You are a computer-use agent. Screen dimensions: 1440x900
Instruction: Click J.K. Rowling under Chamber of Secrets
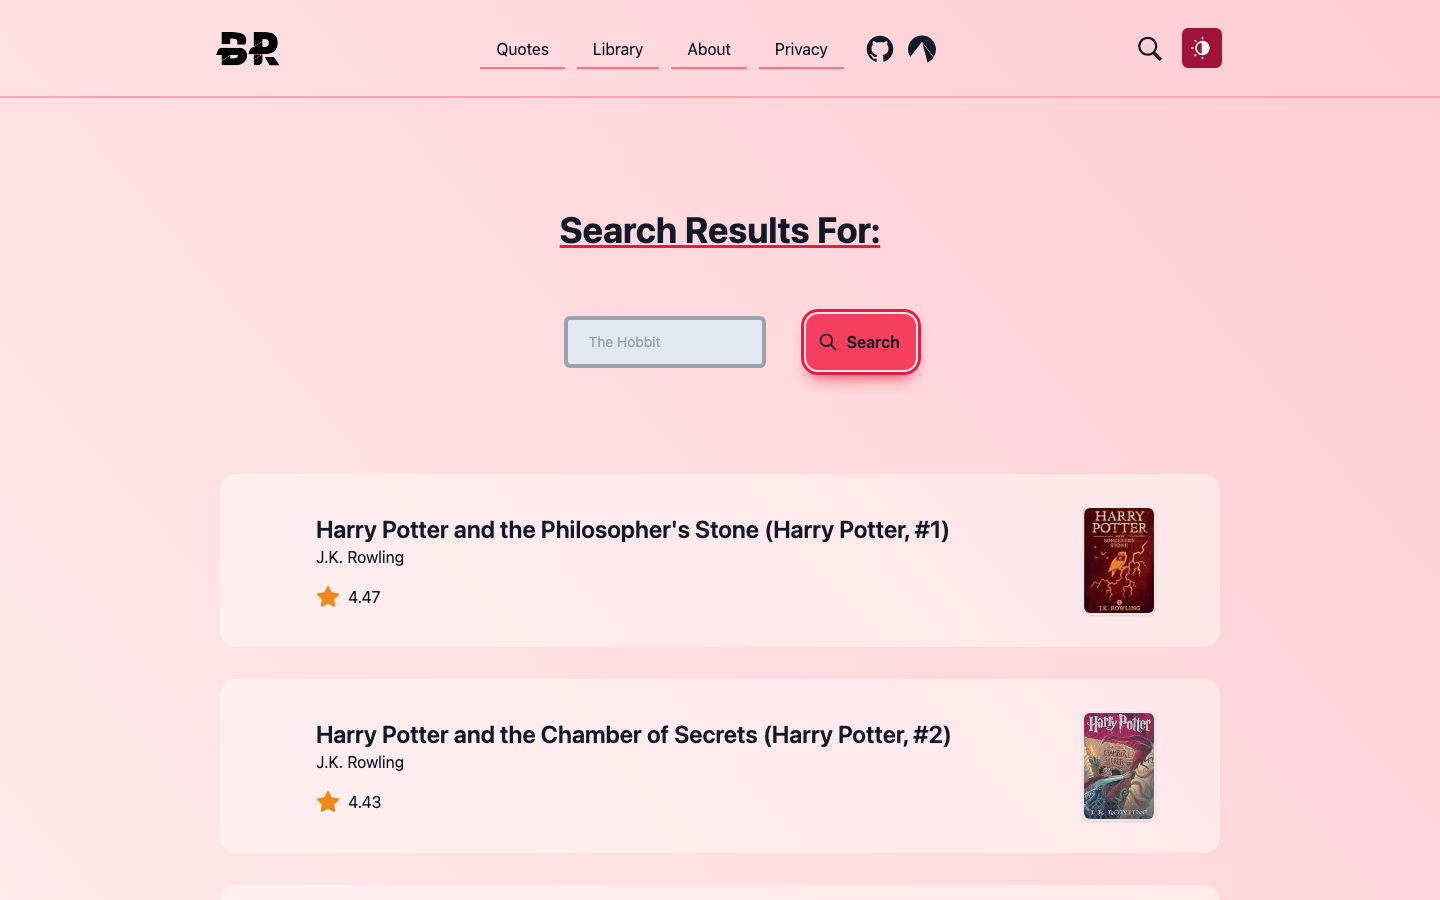[360, 762]
